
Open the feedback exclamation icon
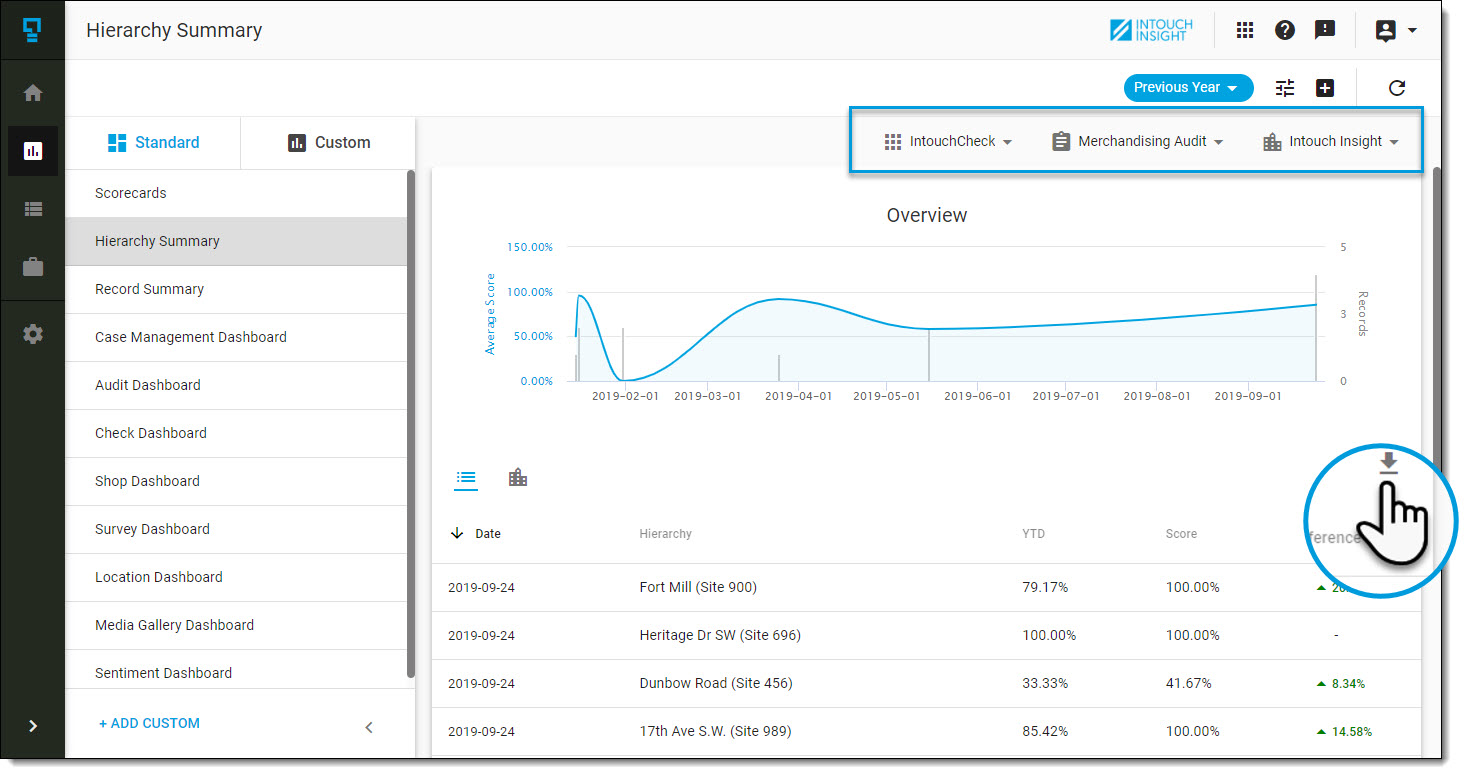click(x=1325, y=30)
